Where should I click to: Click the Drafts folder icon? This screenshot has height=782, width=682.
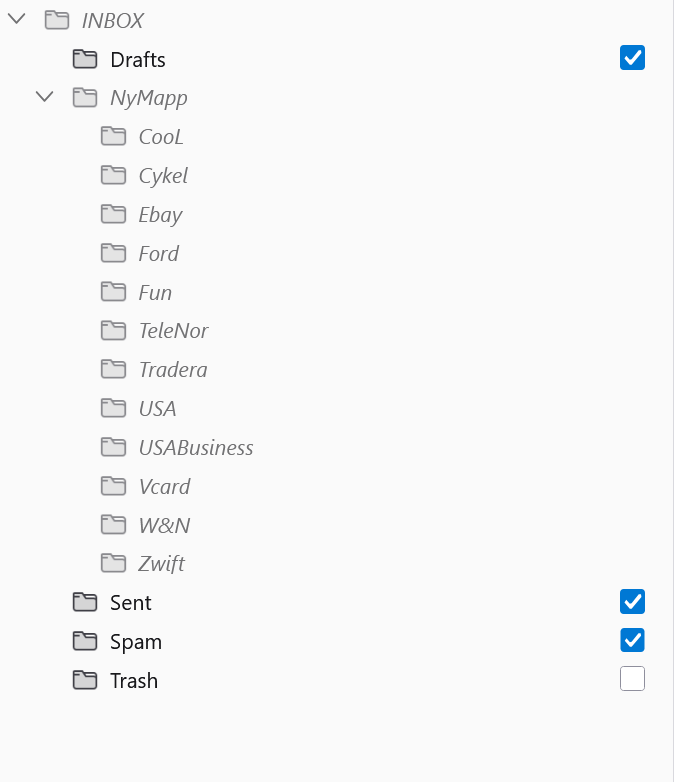tap(85, 59)
